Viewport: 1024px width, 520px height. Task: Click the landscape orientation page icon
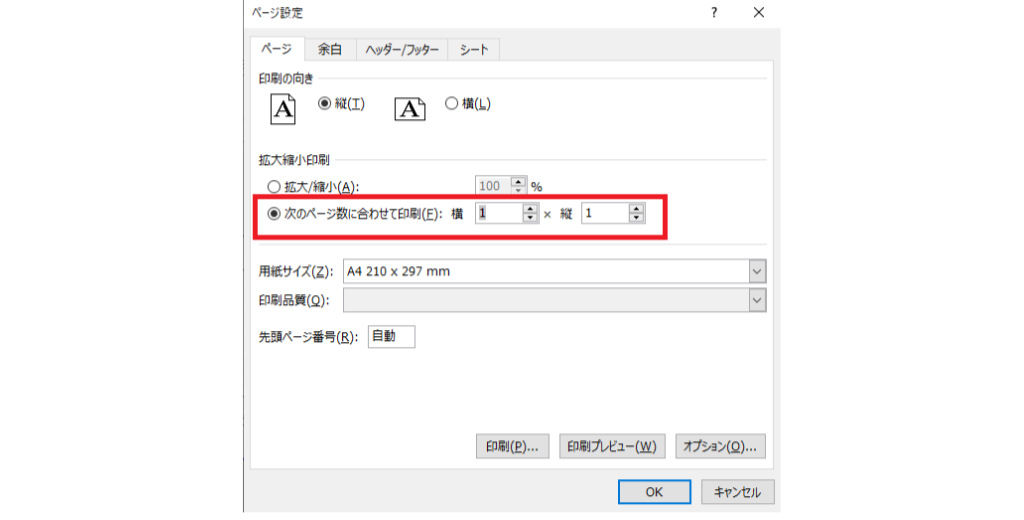click(411, 108)
